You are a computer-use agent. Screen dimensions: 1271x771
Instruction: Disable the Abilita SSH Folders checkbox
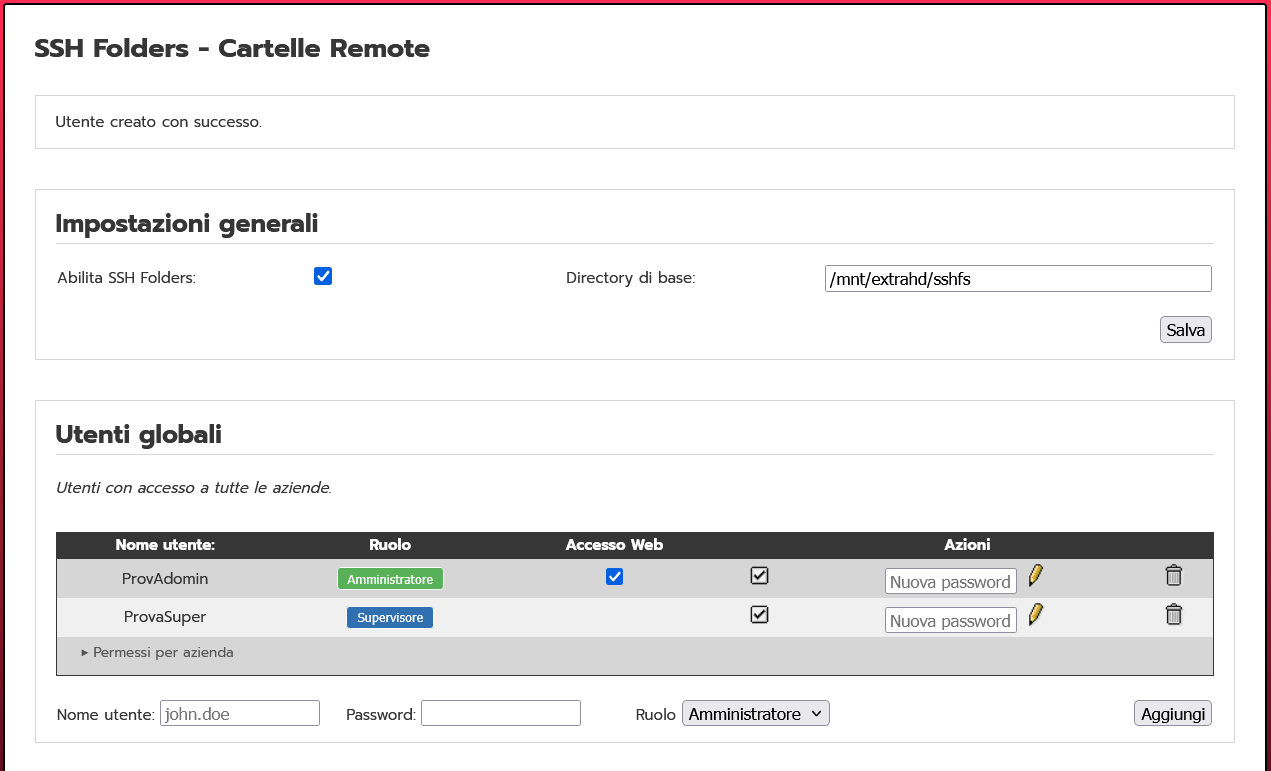pyautogui.click(x=323, y=277)
